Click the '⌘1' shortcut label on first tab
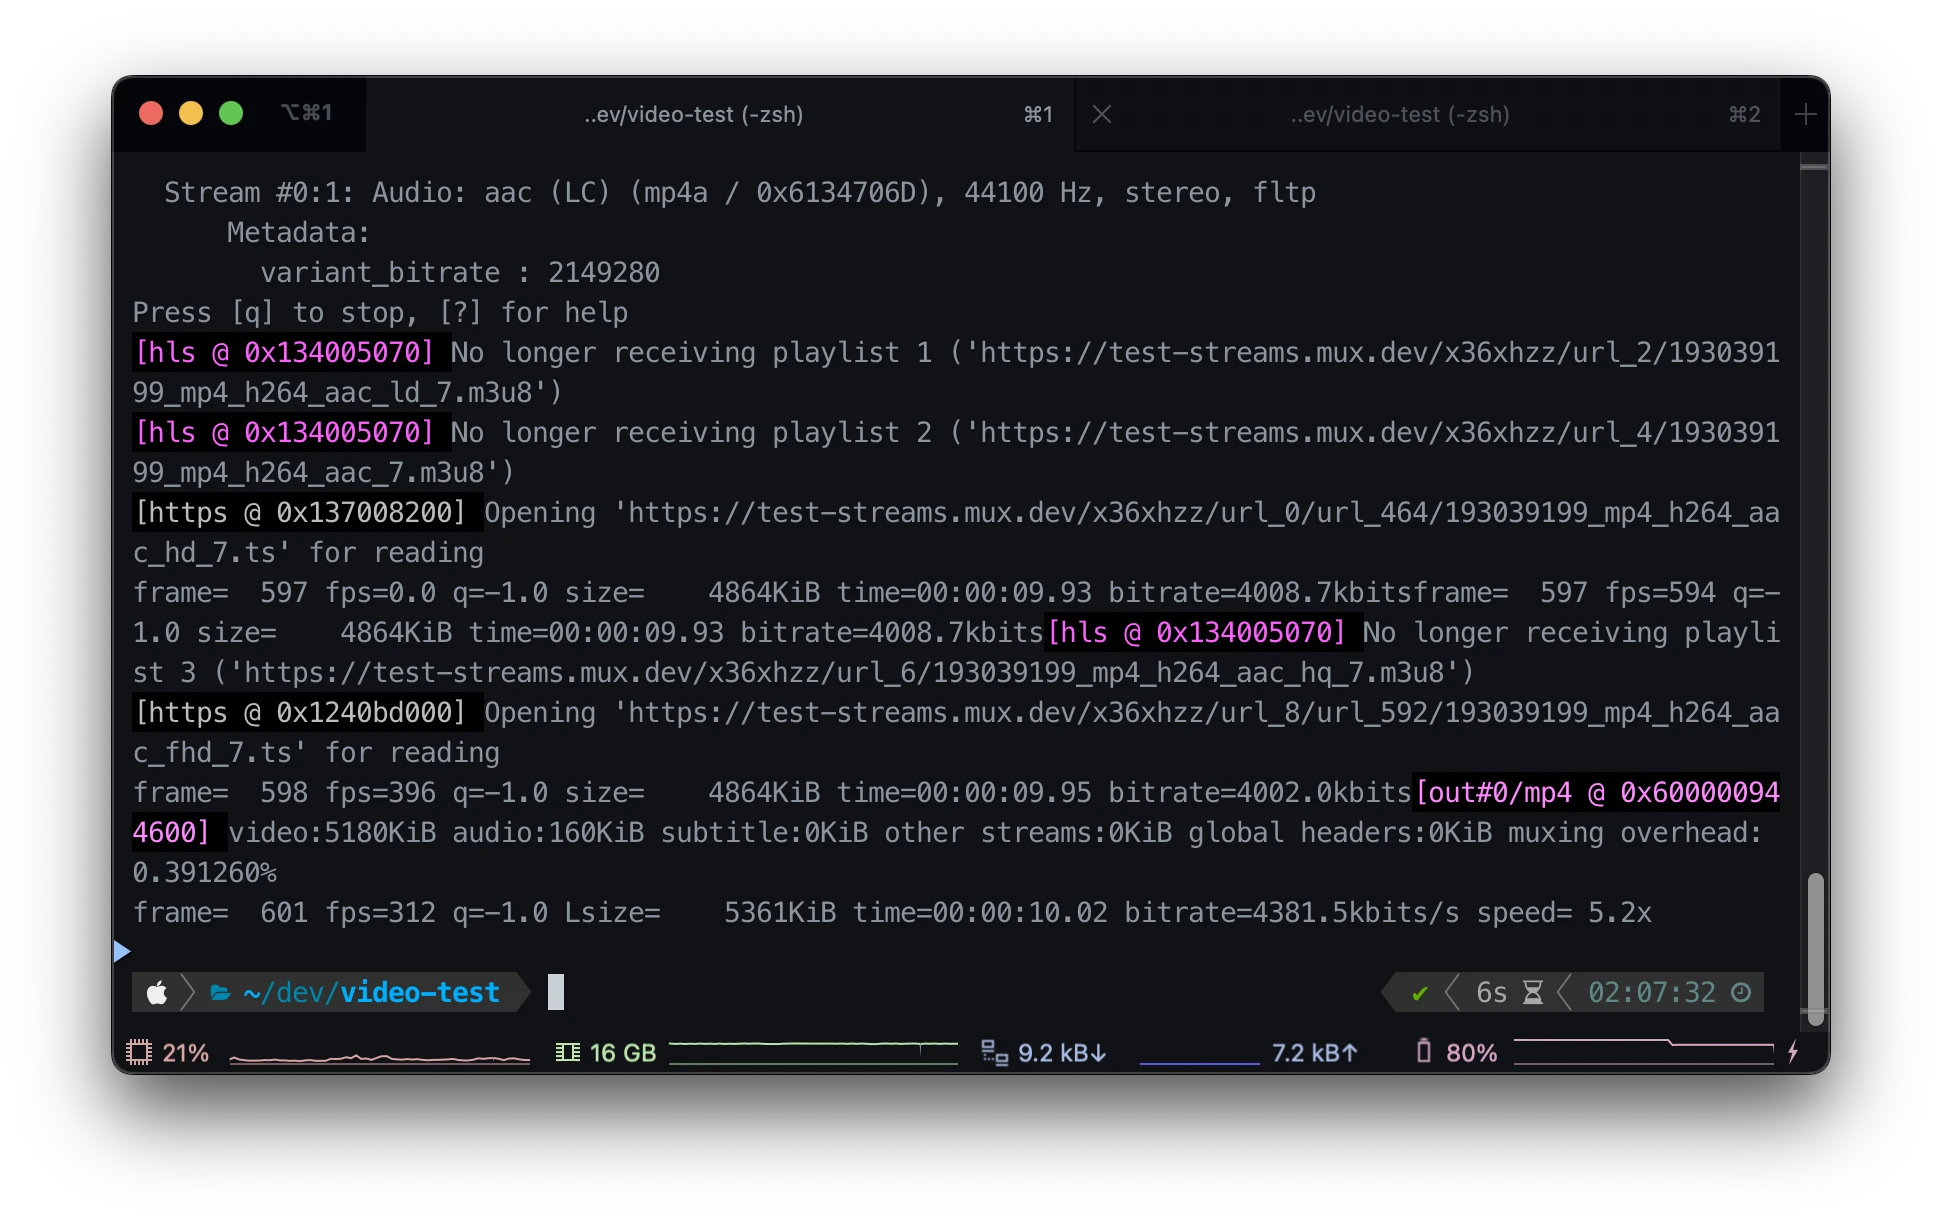 pos(1038,114)
